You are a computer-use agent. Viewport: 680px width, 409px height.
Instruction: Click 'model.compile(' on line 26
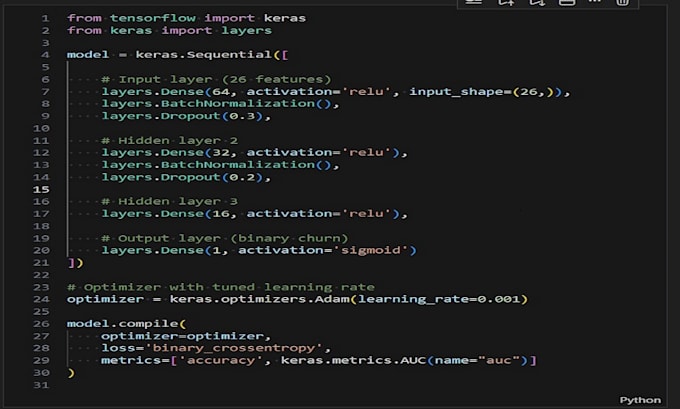point(126,324)
